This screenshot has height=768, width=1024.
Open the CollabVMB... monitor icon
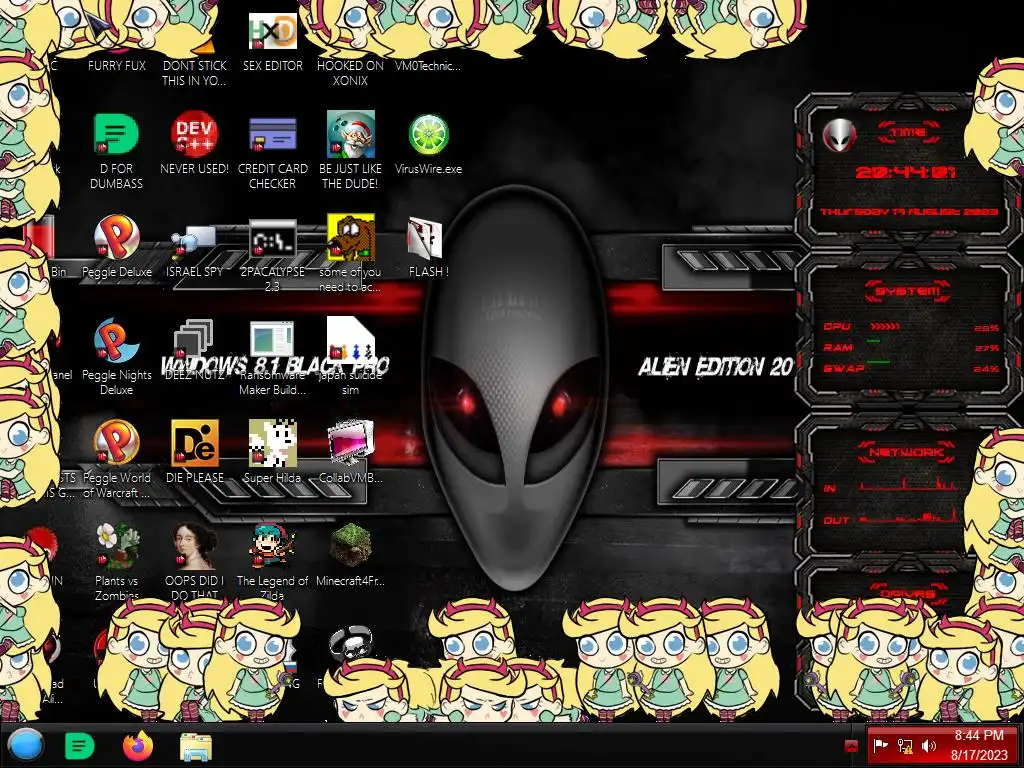coord(351,443)
